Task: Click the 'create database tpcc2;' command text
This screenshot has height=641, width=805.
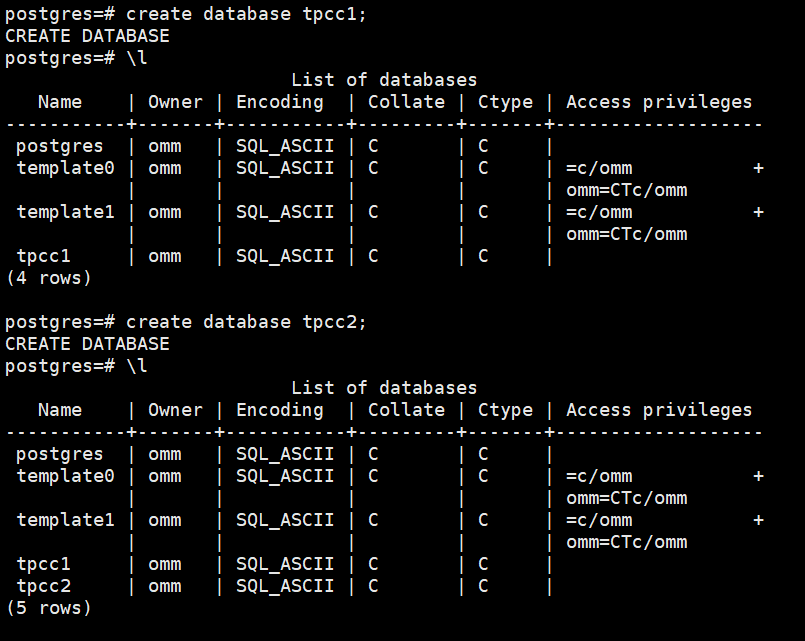Action: pyautogui.click(x=247, y=322)
